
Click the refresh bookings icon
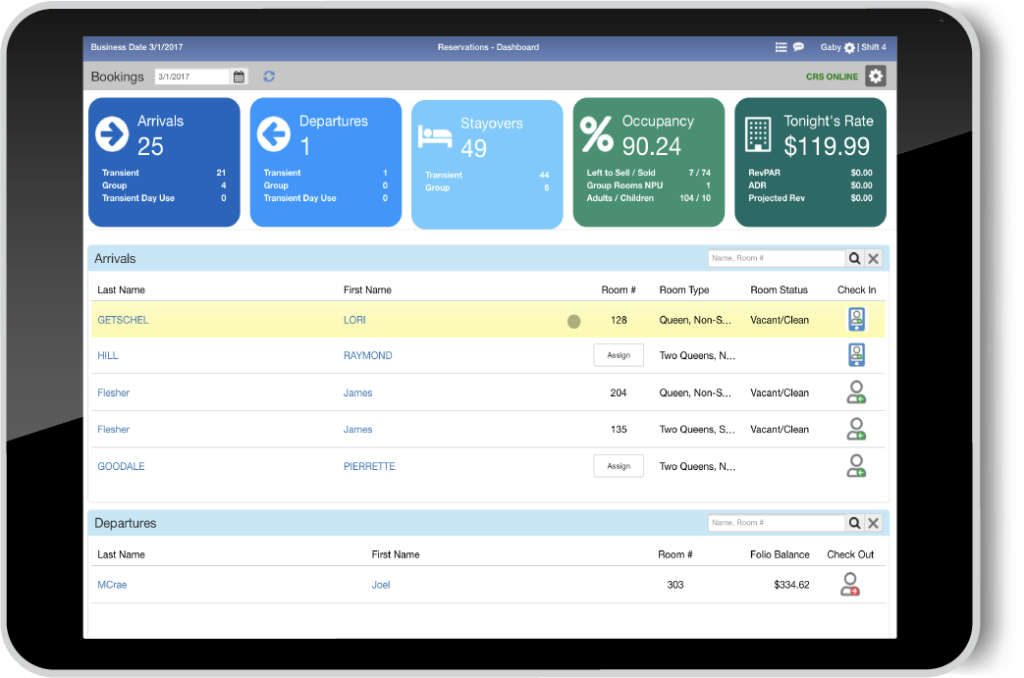269,76
